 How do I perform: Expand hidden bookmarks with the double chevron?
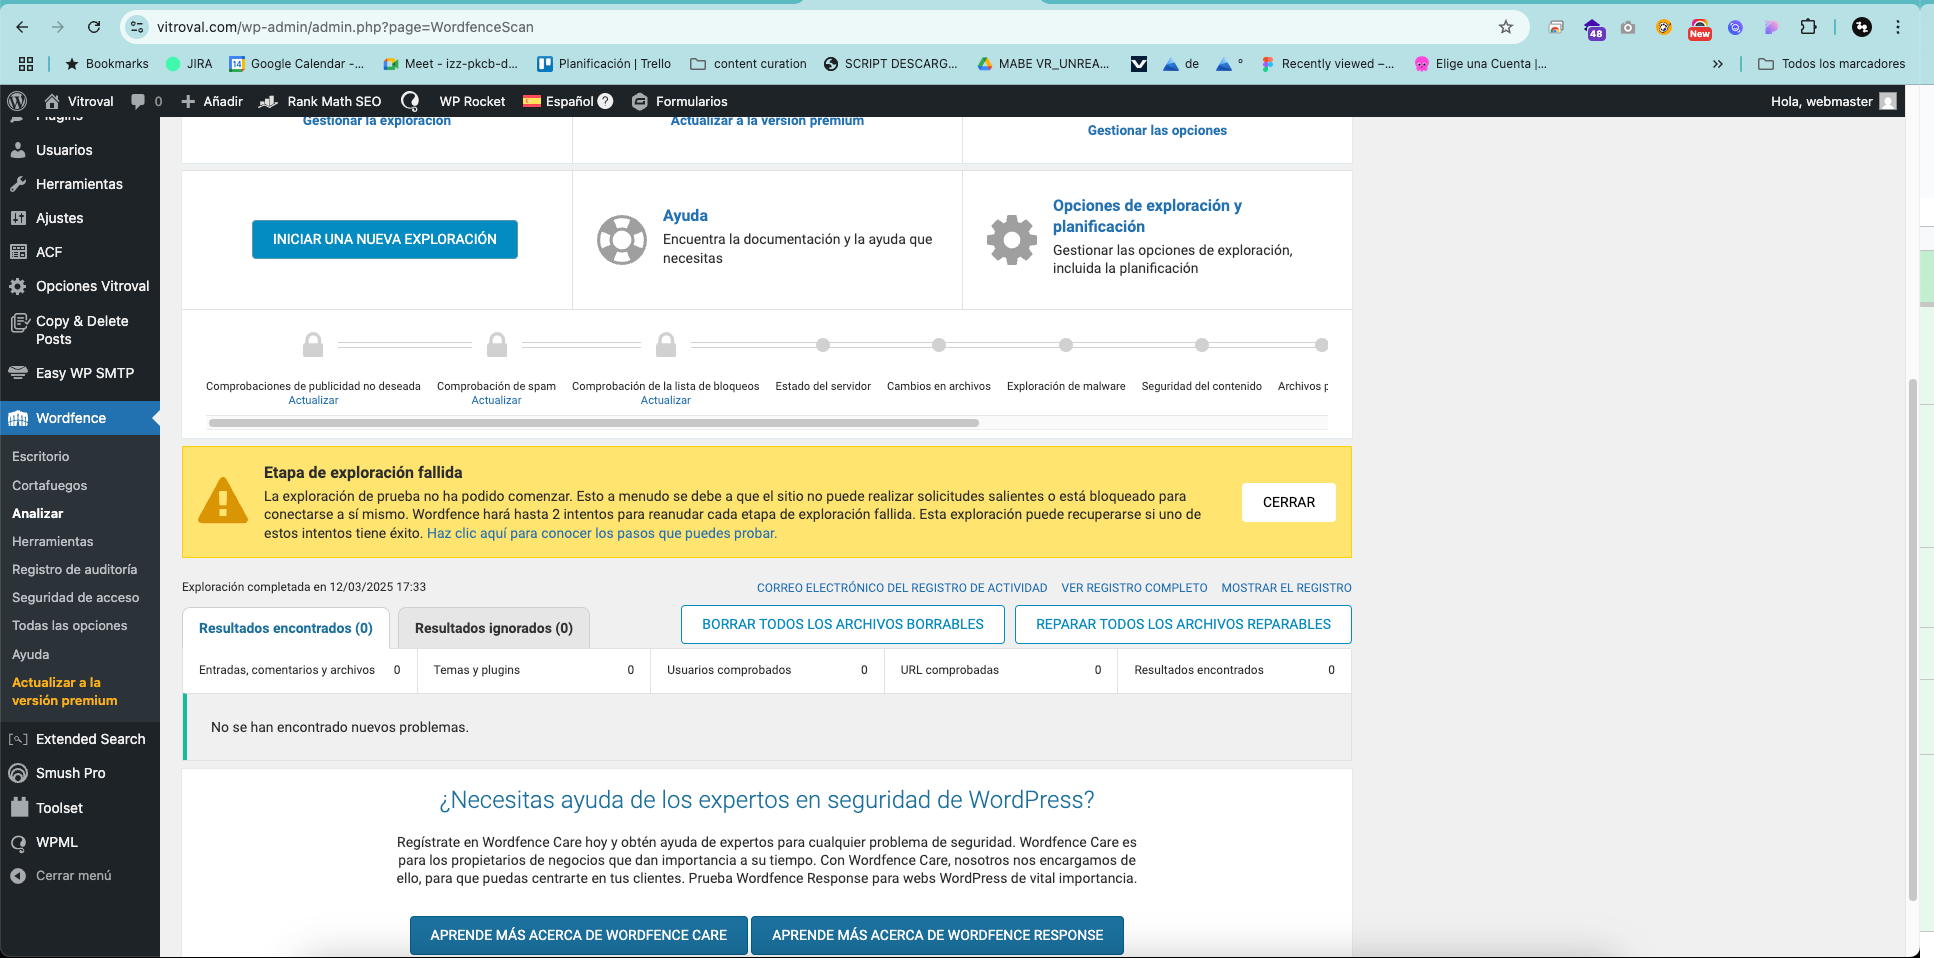pos(1718,64)
